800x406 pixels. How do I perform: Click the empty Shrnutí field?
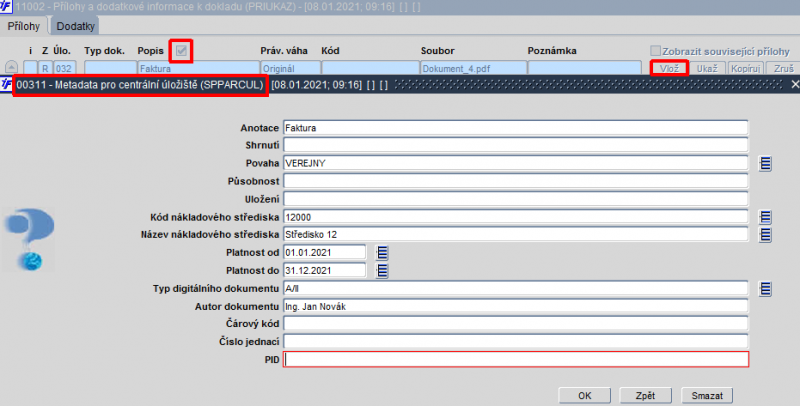516,145
